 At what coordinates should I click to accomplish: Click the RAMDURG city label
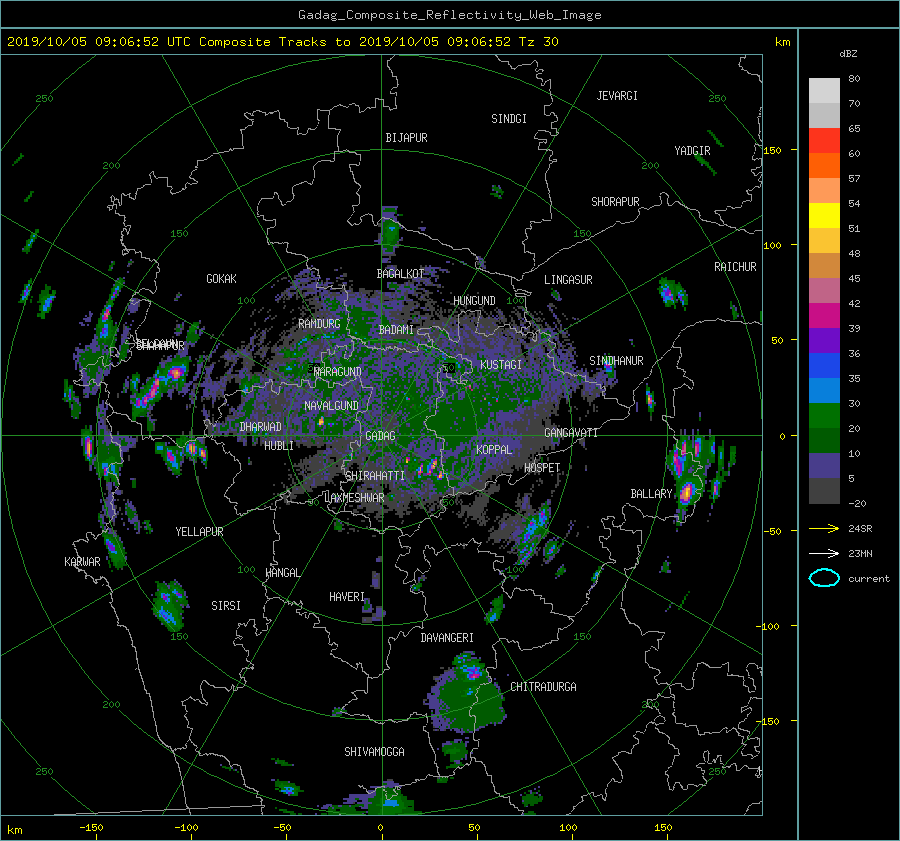point(319,324)
